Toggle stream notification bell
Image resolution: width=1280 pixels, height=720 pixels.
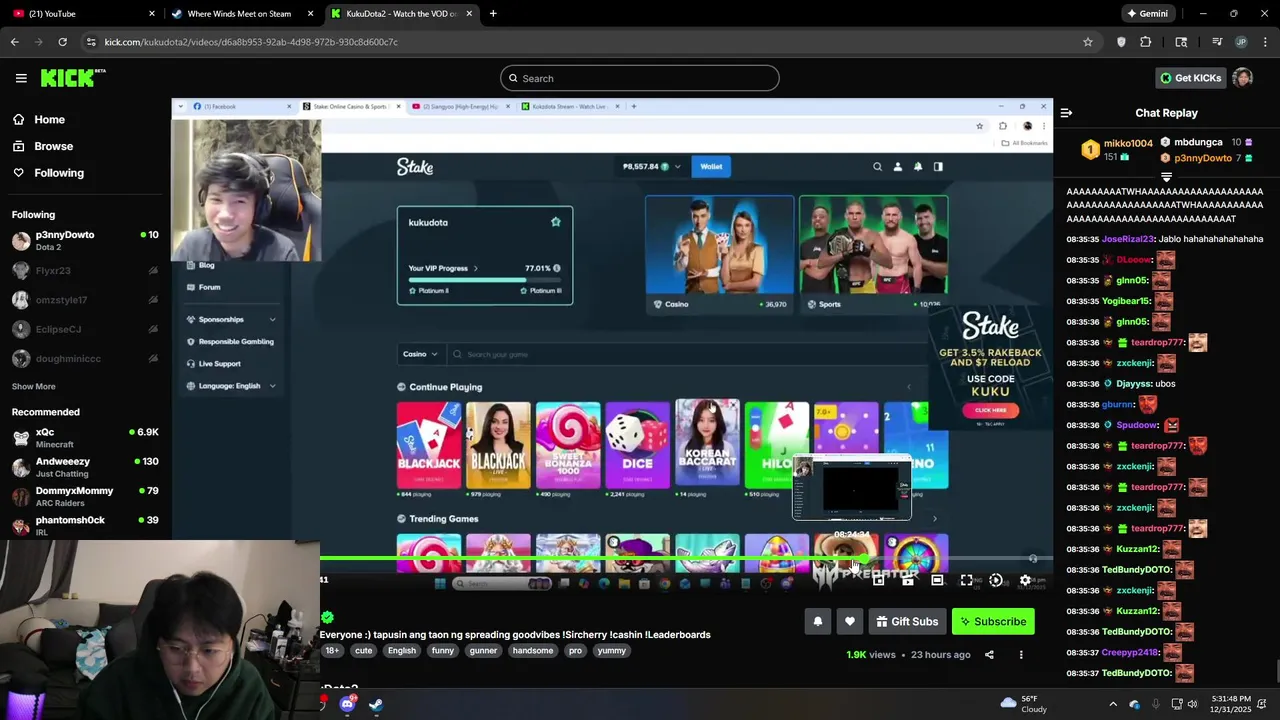(x=817, y=622)
